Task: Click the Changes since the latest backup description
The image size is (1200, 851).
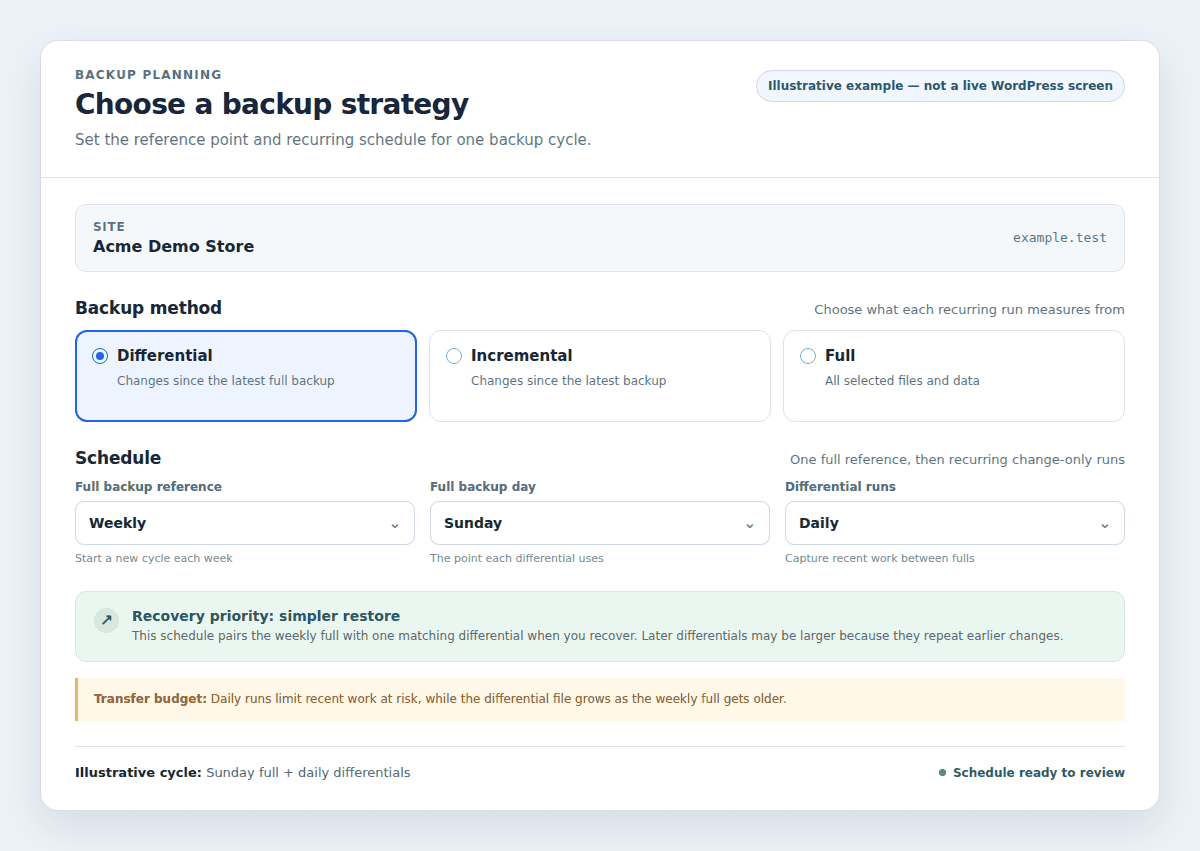Action: pos(568,381)
